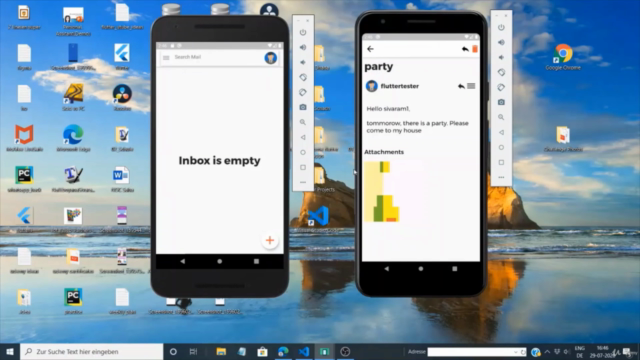
Task: Open Task View from taskbar
Action: tap(193, 351)
